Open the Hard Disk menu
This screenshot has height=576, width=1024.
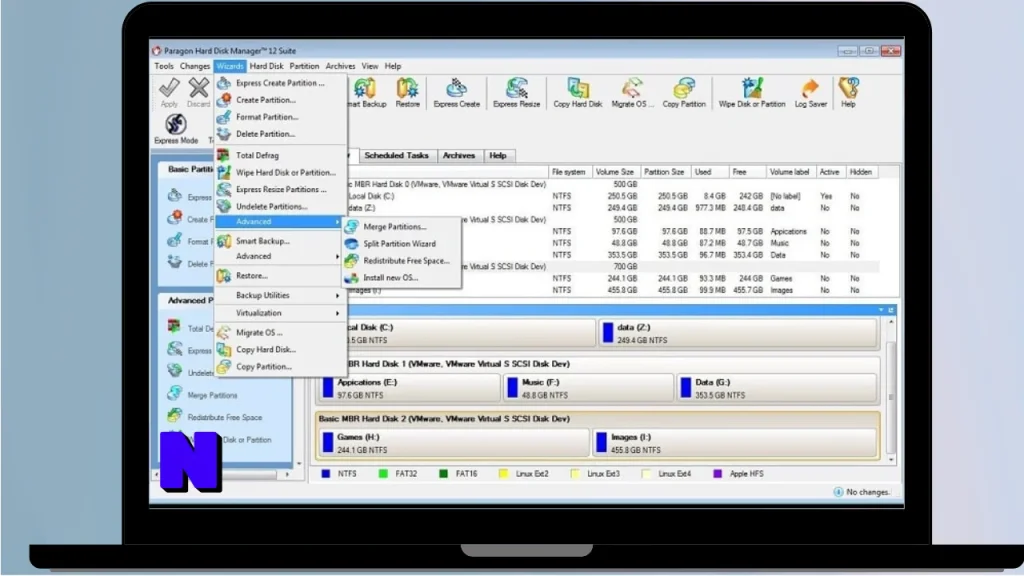266,66
